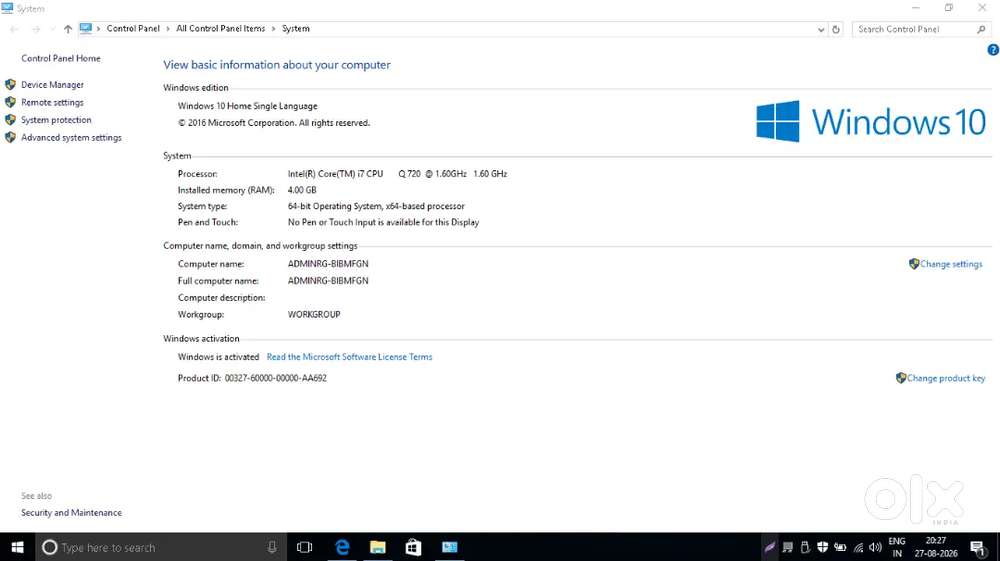Image resolution: width=1000 pixels, height=561 pixels.
Task: Click Change settings for computer name
Action: pos(951,264)
